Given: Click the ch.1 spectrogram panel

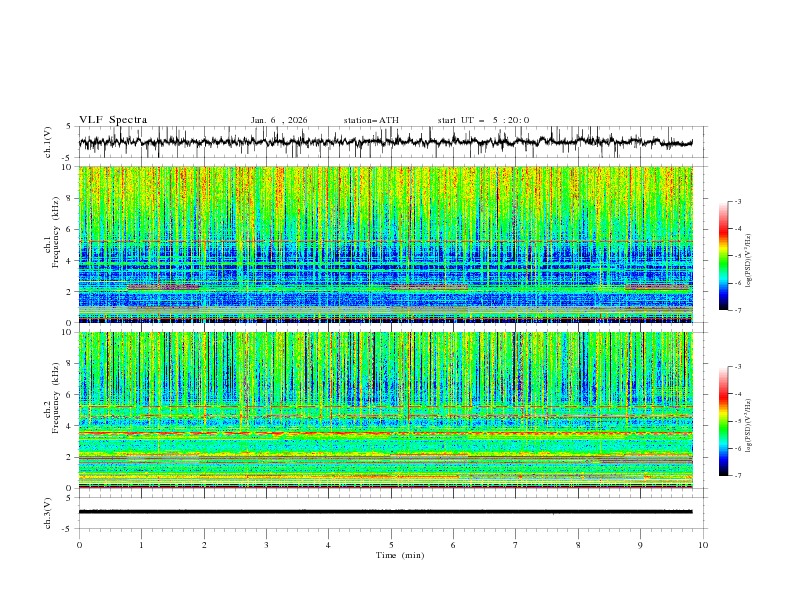Looking at the screenshot, I should pyautogui.click(x=386, y=244).
